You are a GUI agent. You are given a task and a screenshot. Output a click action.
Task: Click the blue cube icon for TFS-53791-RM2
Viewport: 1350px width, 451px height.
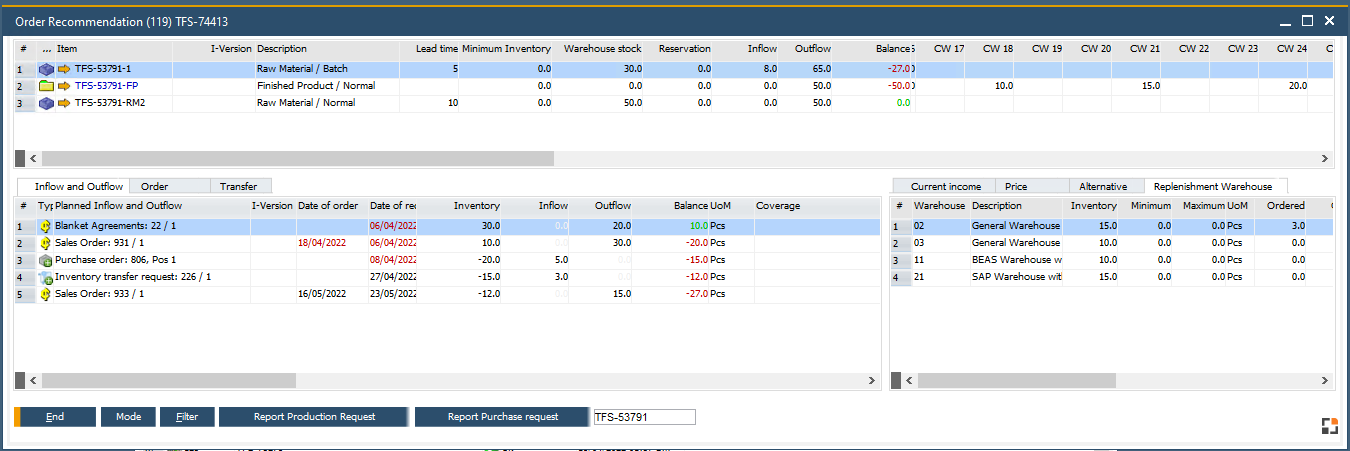[46, 103]
